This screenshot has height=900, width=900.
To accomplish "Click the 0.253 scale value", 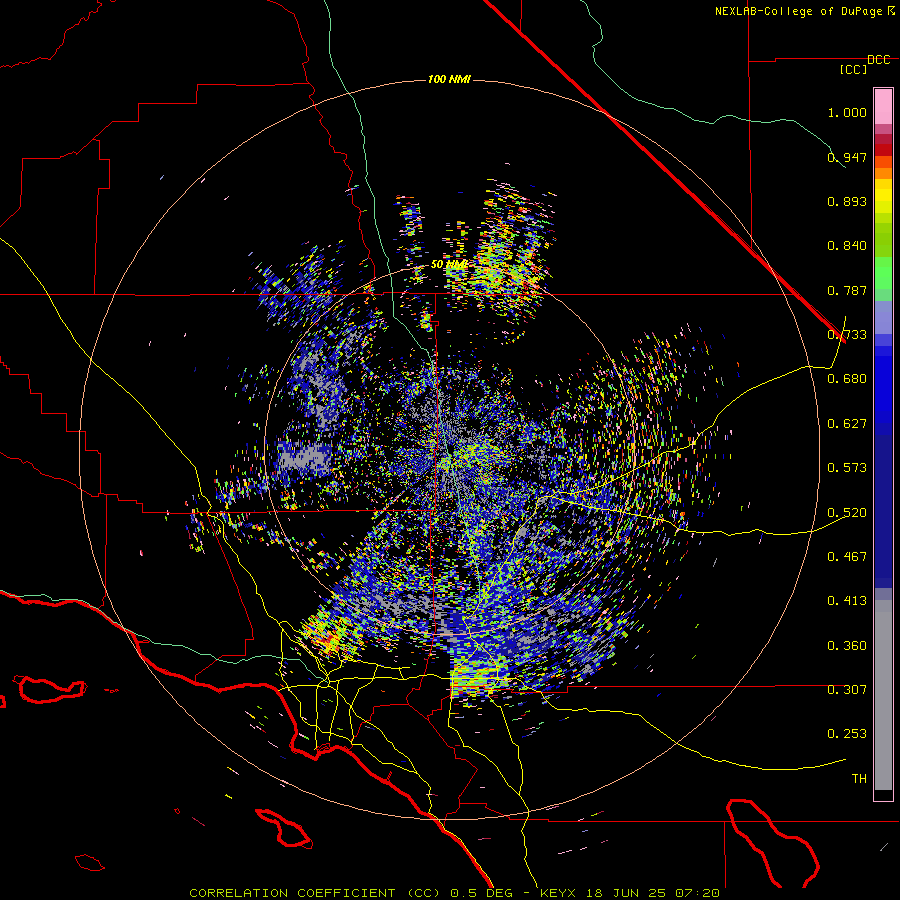I will click(x=847, y=734).
